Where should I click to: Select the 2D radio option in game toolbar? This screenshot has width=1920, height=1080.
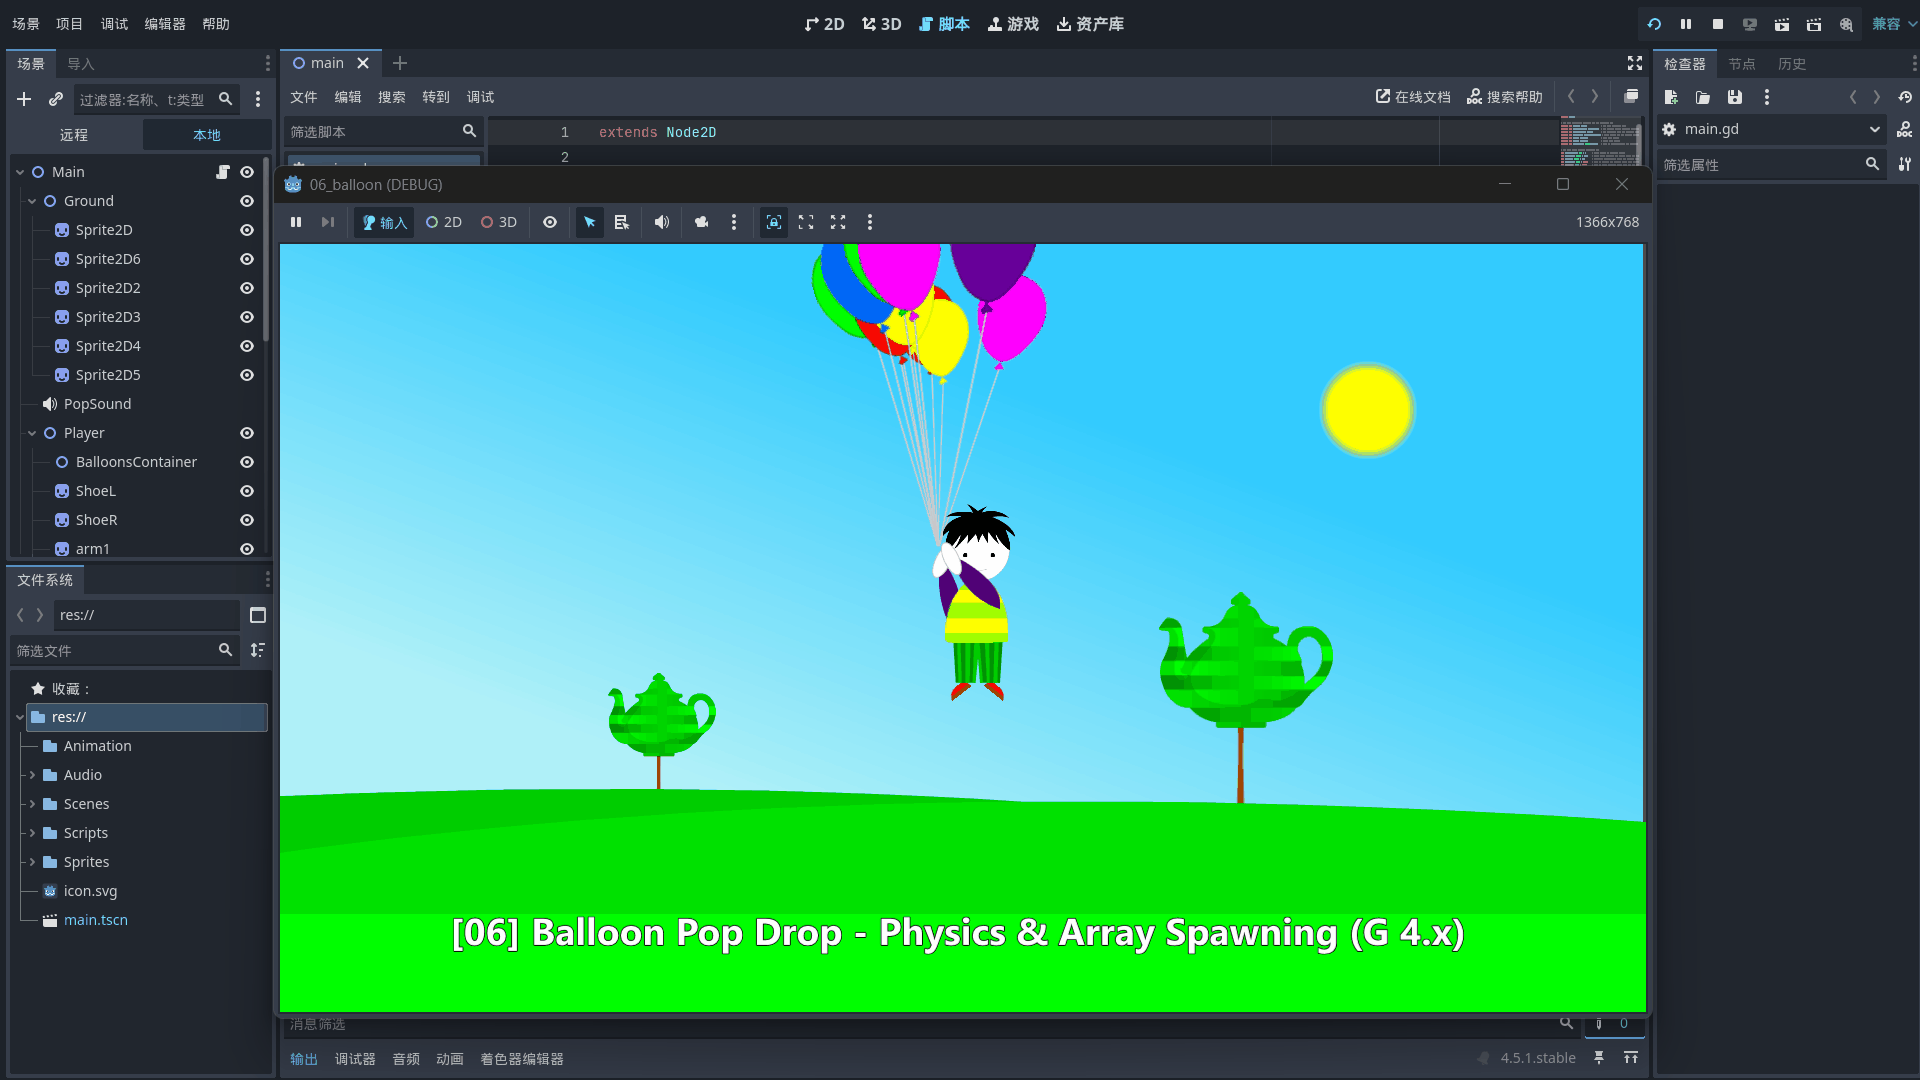tap(444, 222)
